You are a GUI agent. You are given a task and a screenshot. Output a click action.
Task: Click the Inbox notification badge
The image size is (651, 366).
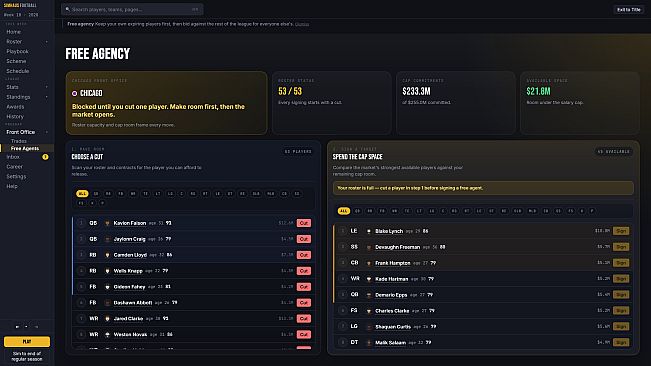[x=45, y=157]
